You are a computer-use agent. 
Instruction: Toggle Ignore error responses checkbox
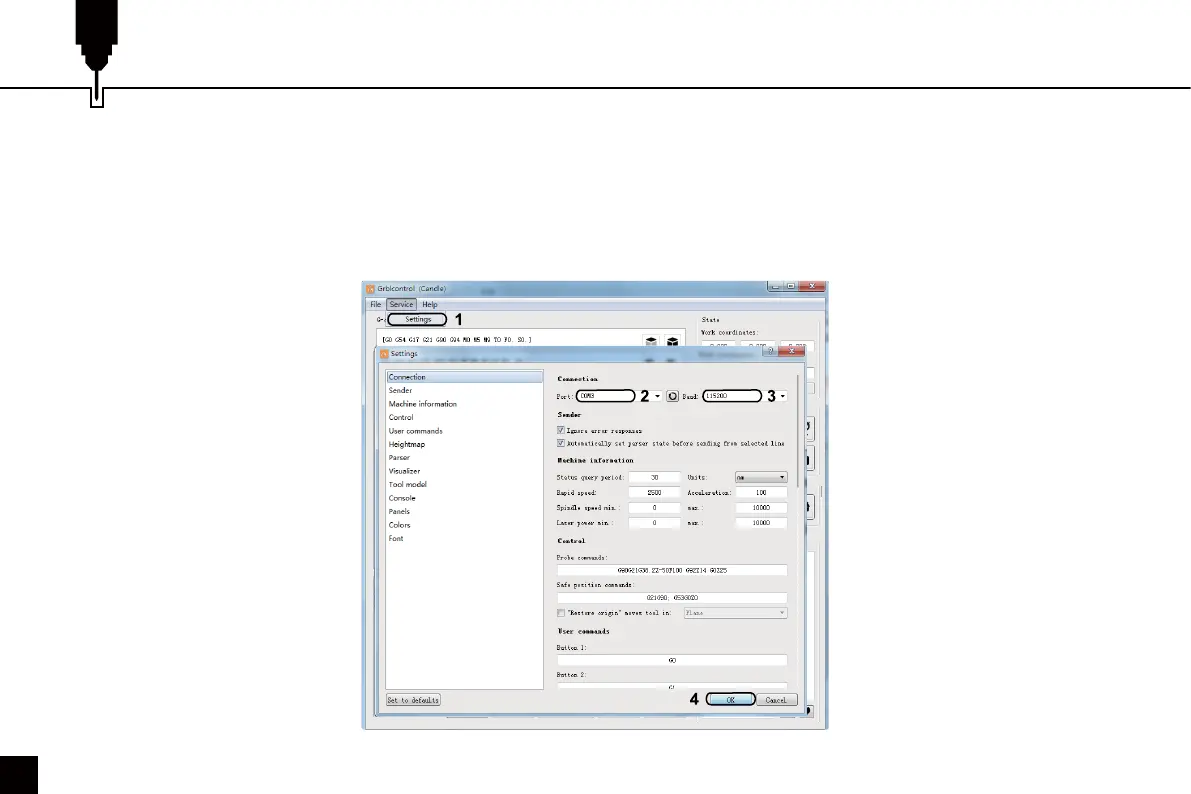[561, 430]
